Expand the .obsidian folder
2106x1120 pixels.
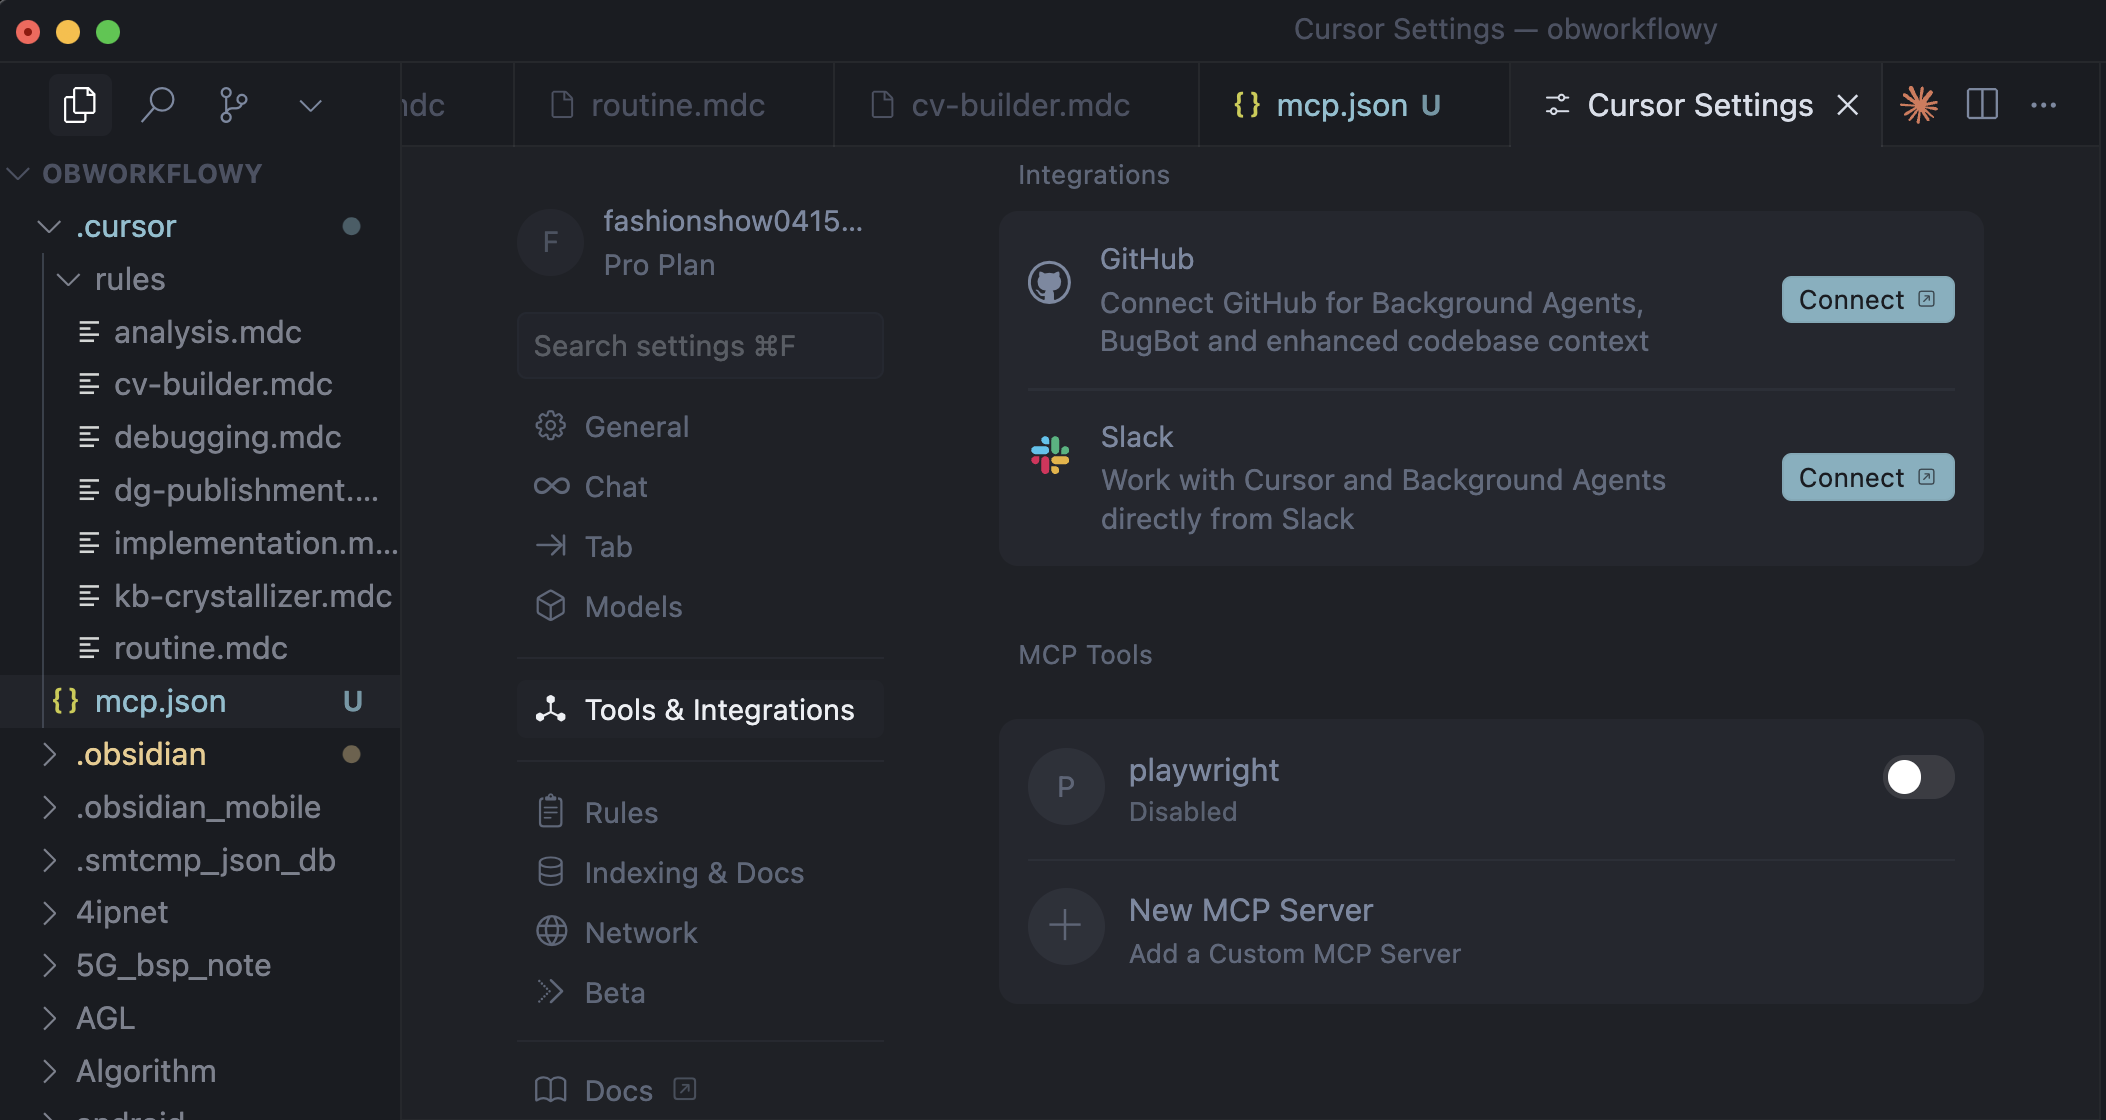[49, 755]
